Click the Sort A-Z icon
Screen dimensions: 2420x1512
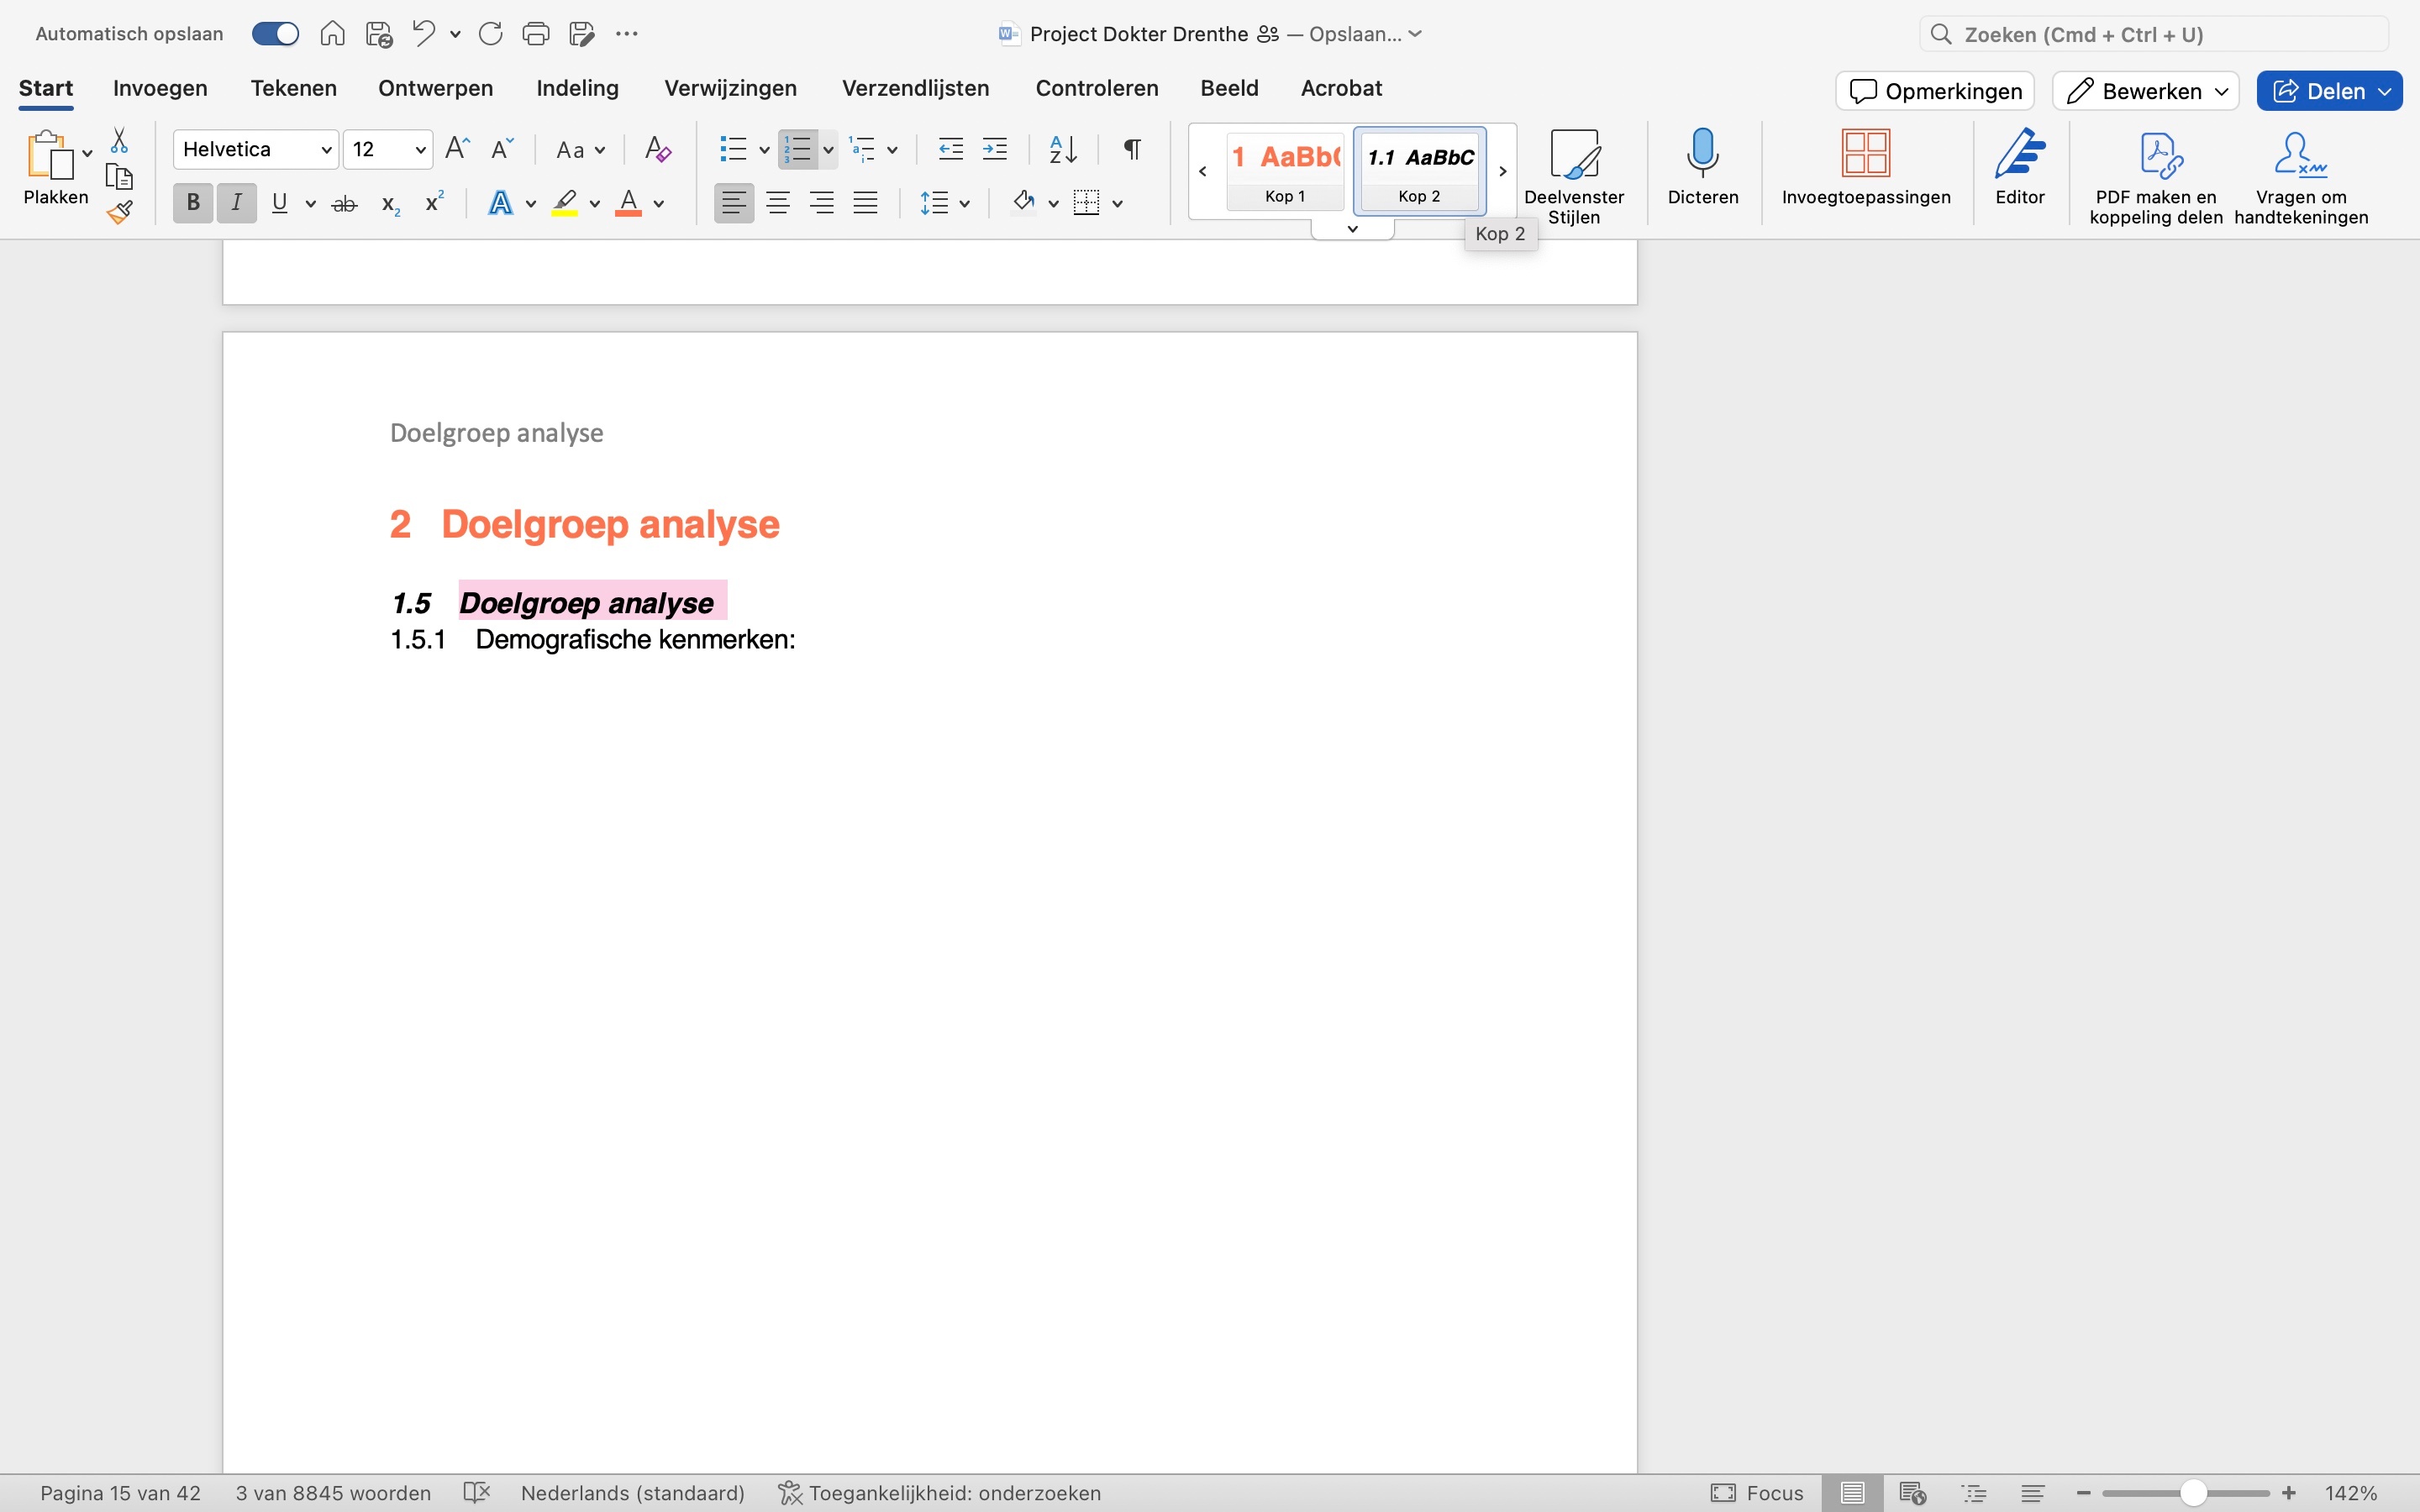pos(1062,150)
